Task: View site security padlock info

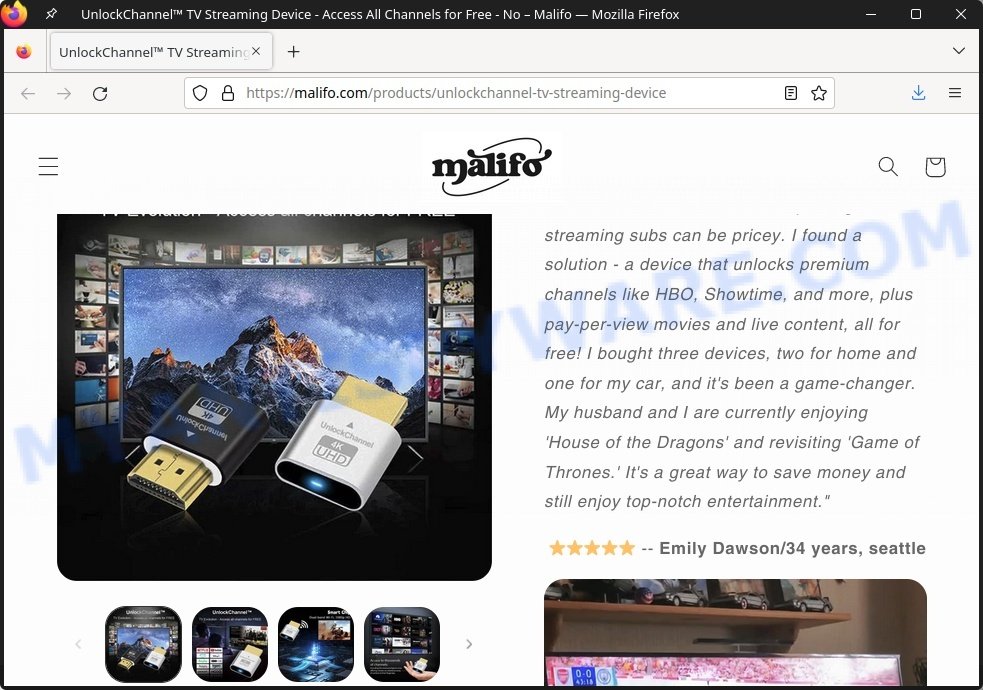Action: click(228, 93)
